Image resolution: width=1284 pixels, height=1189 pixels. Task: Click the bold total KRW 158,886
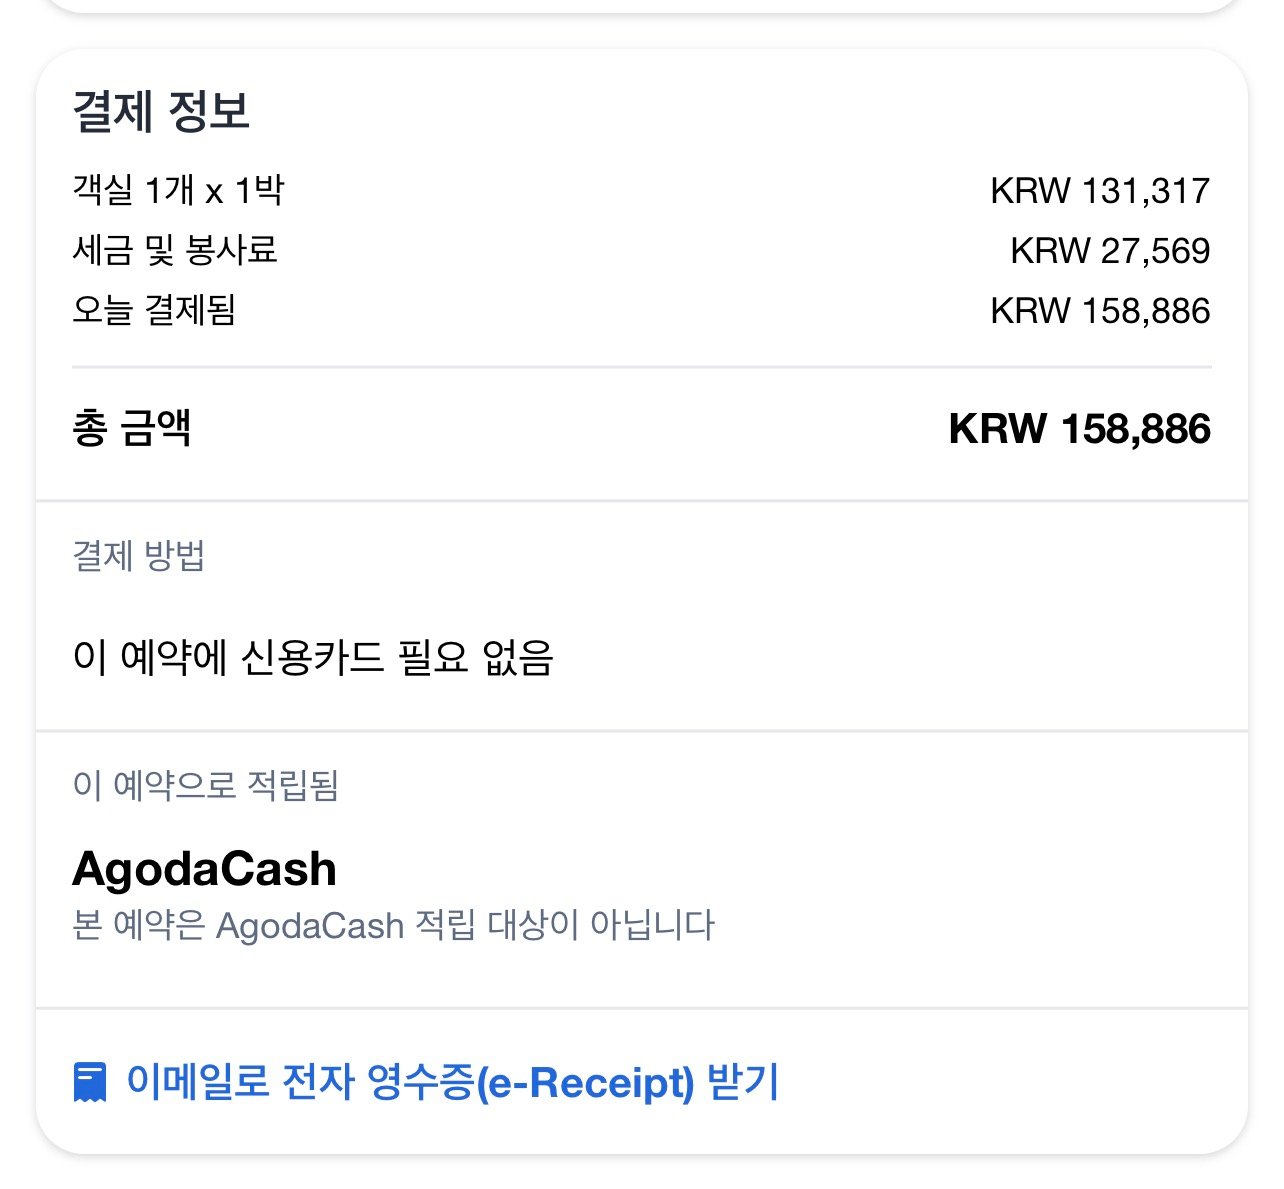(x=1080, y=429)
